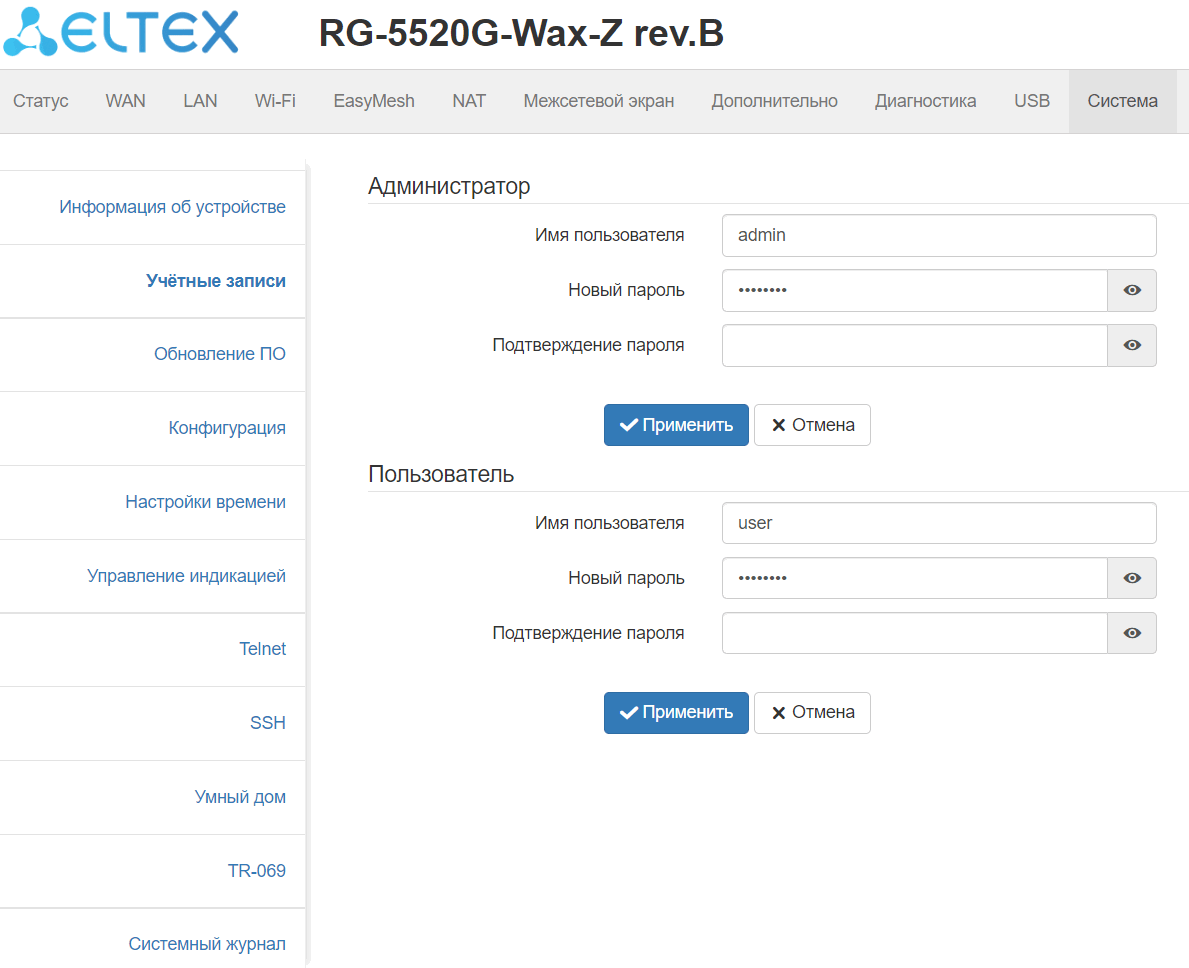Open the Статус tab
1189x968 pixels.
[41, 102]
